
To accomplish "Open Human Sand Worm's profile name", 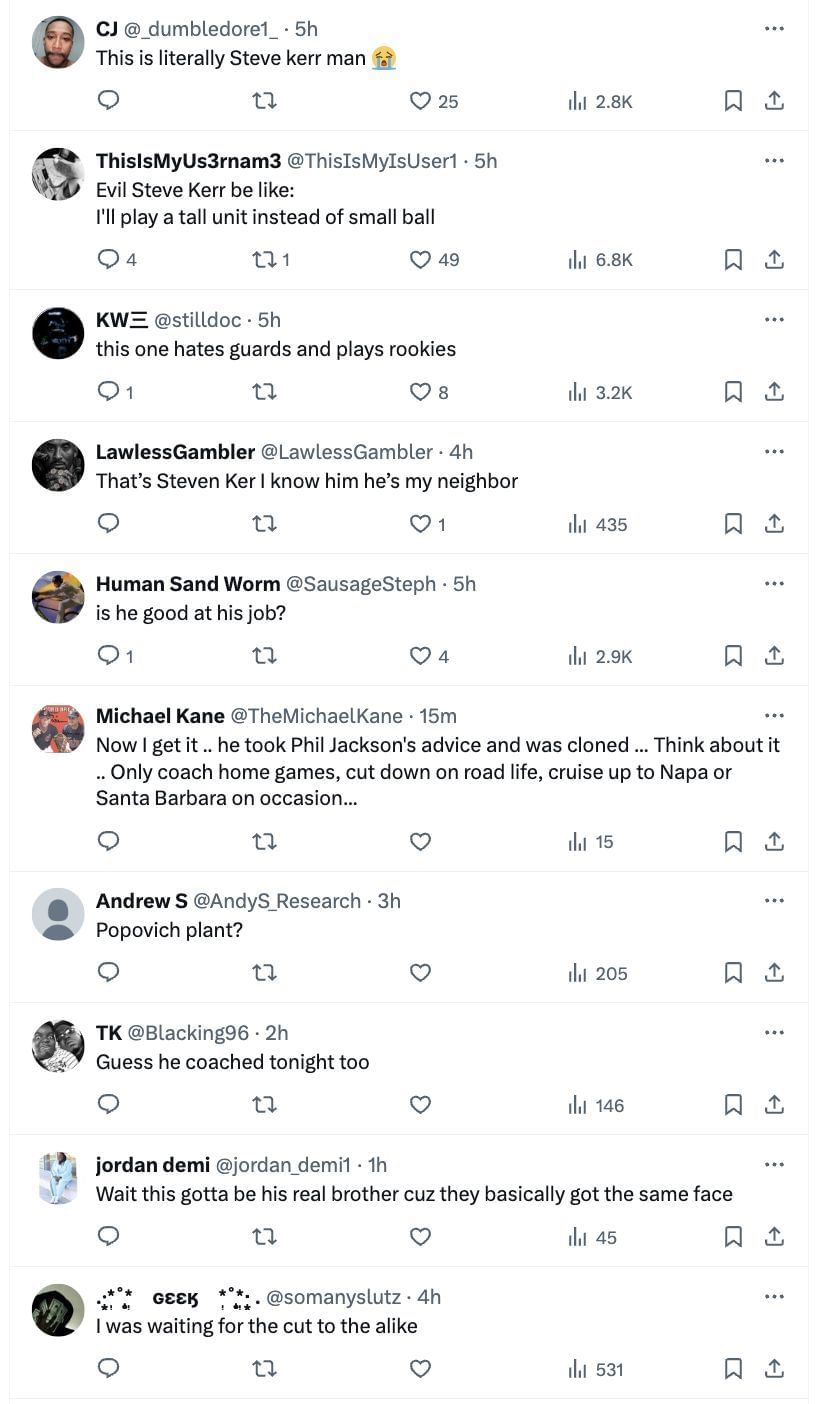I will point(188,584).
